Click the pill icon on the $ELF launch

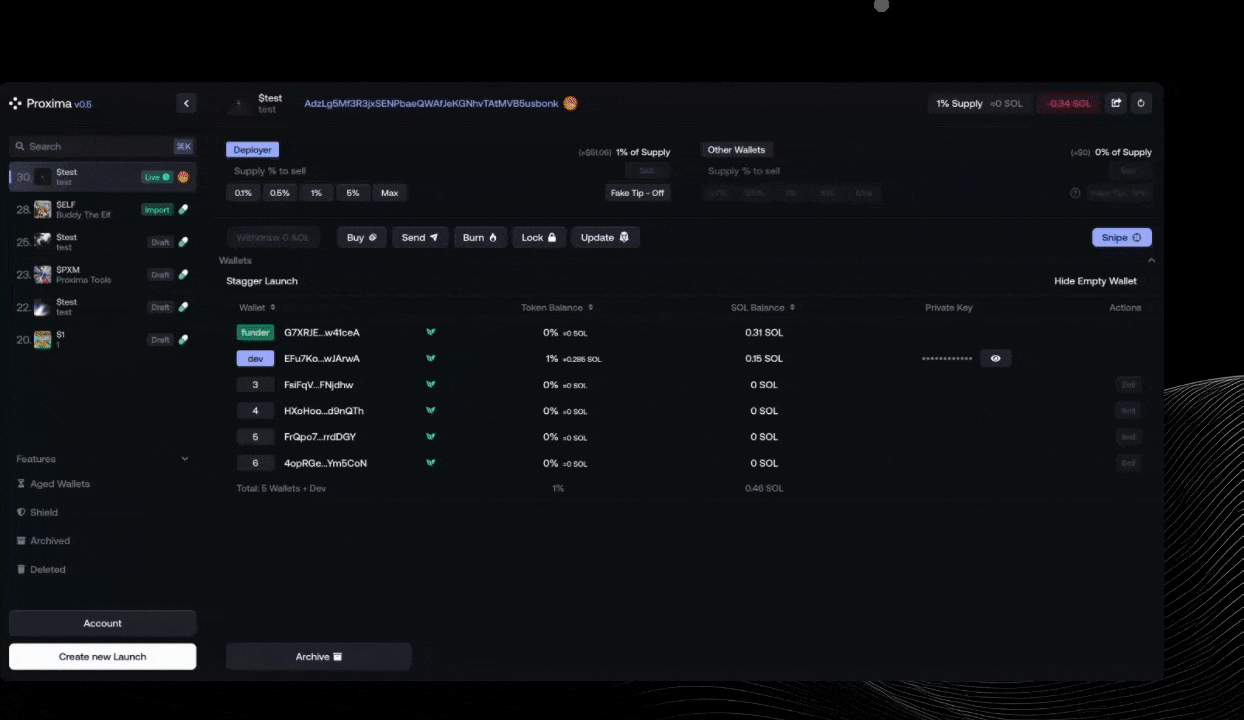tap(183, 209)
